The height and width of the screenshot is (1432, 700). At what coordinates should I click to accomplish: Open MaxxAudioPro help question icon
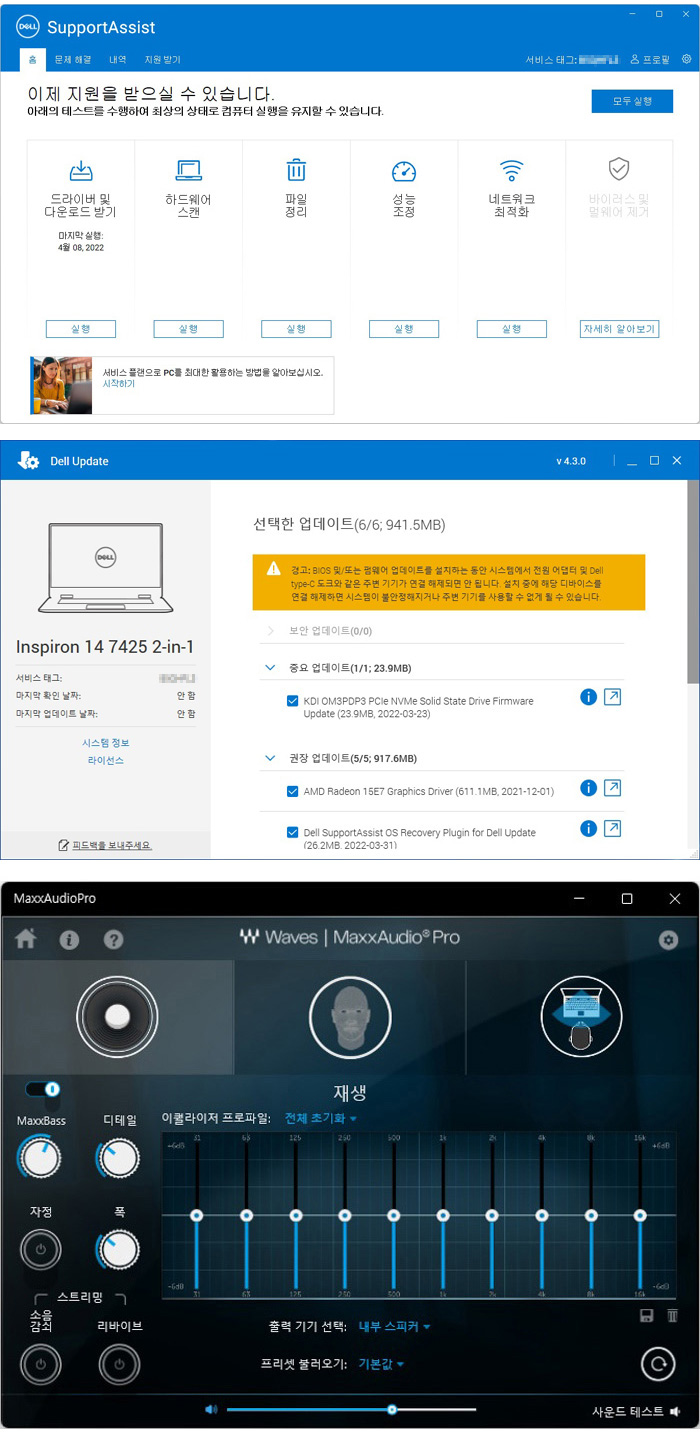click(114, 940)
